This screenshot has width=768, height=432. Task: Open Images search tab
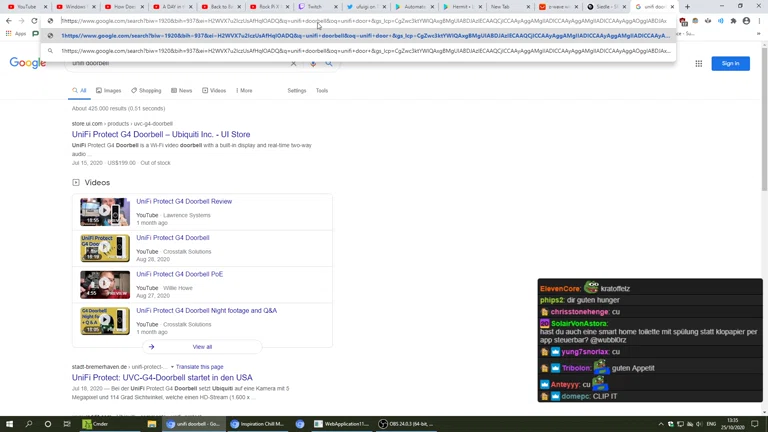click(x=108, y=91)
